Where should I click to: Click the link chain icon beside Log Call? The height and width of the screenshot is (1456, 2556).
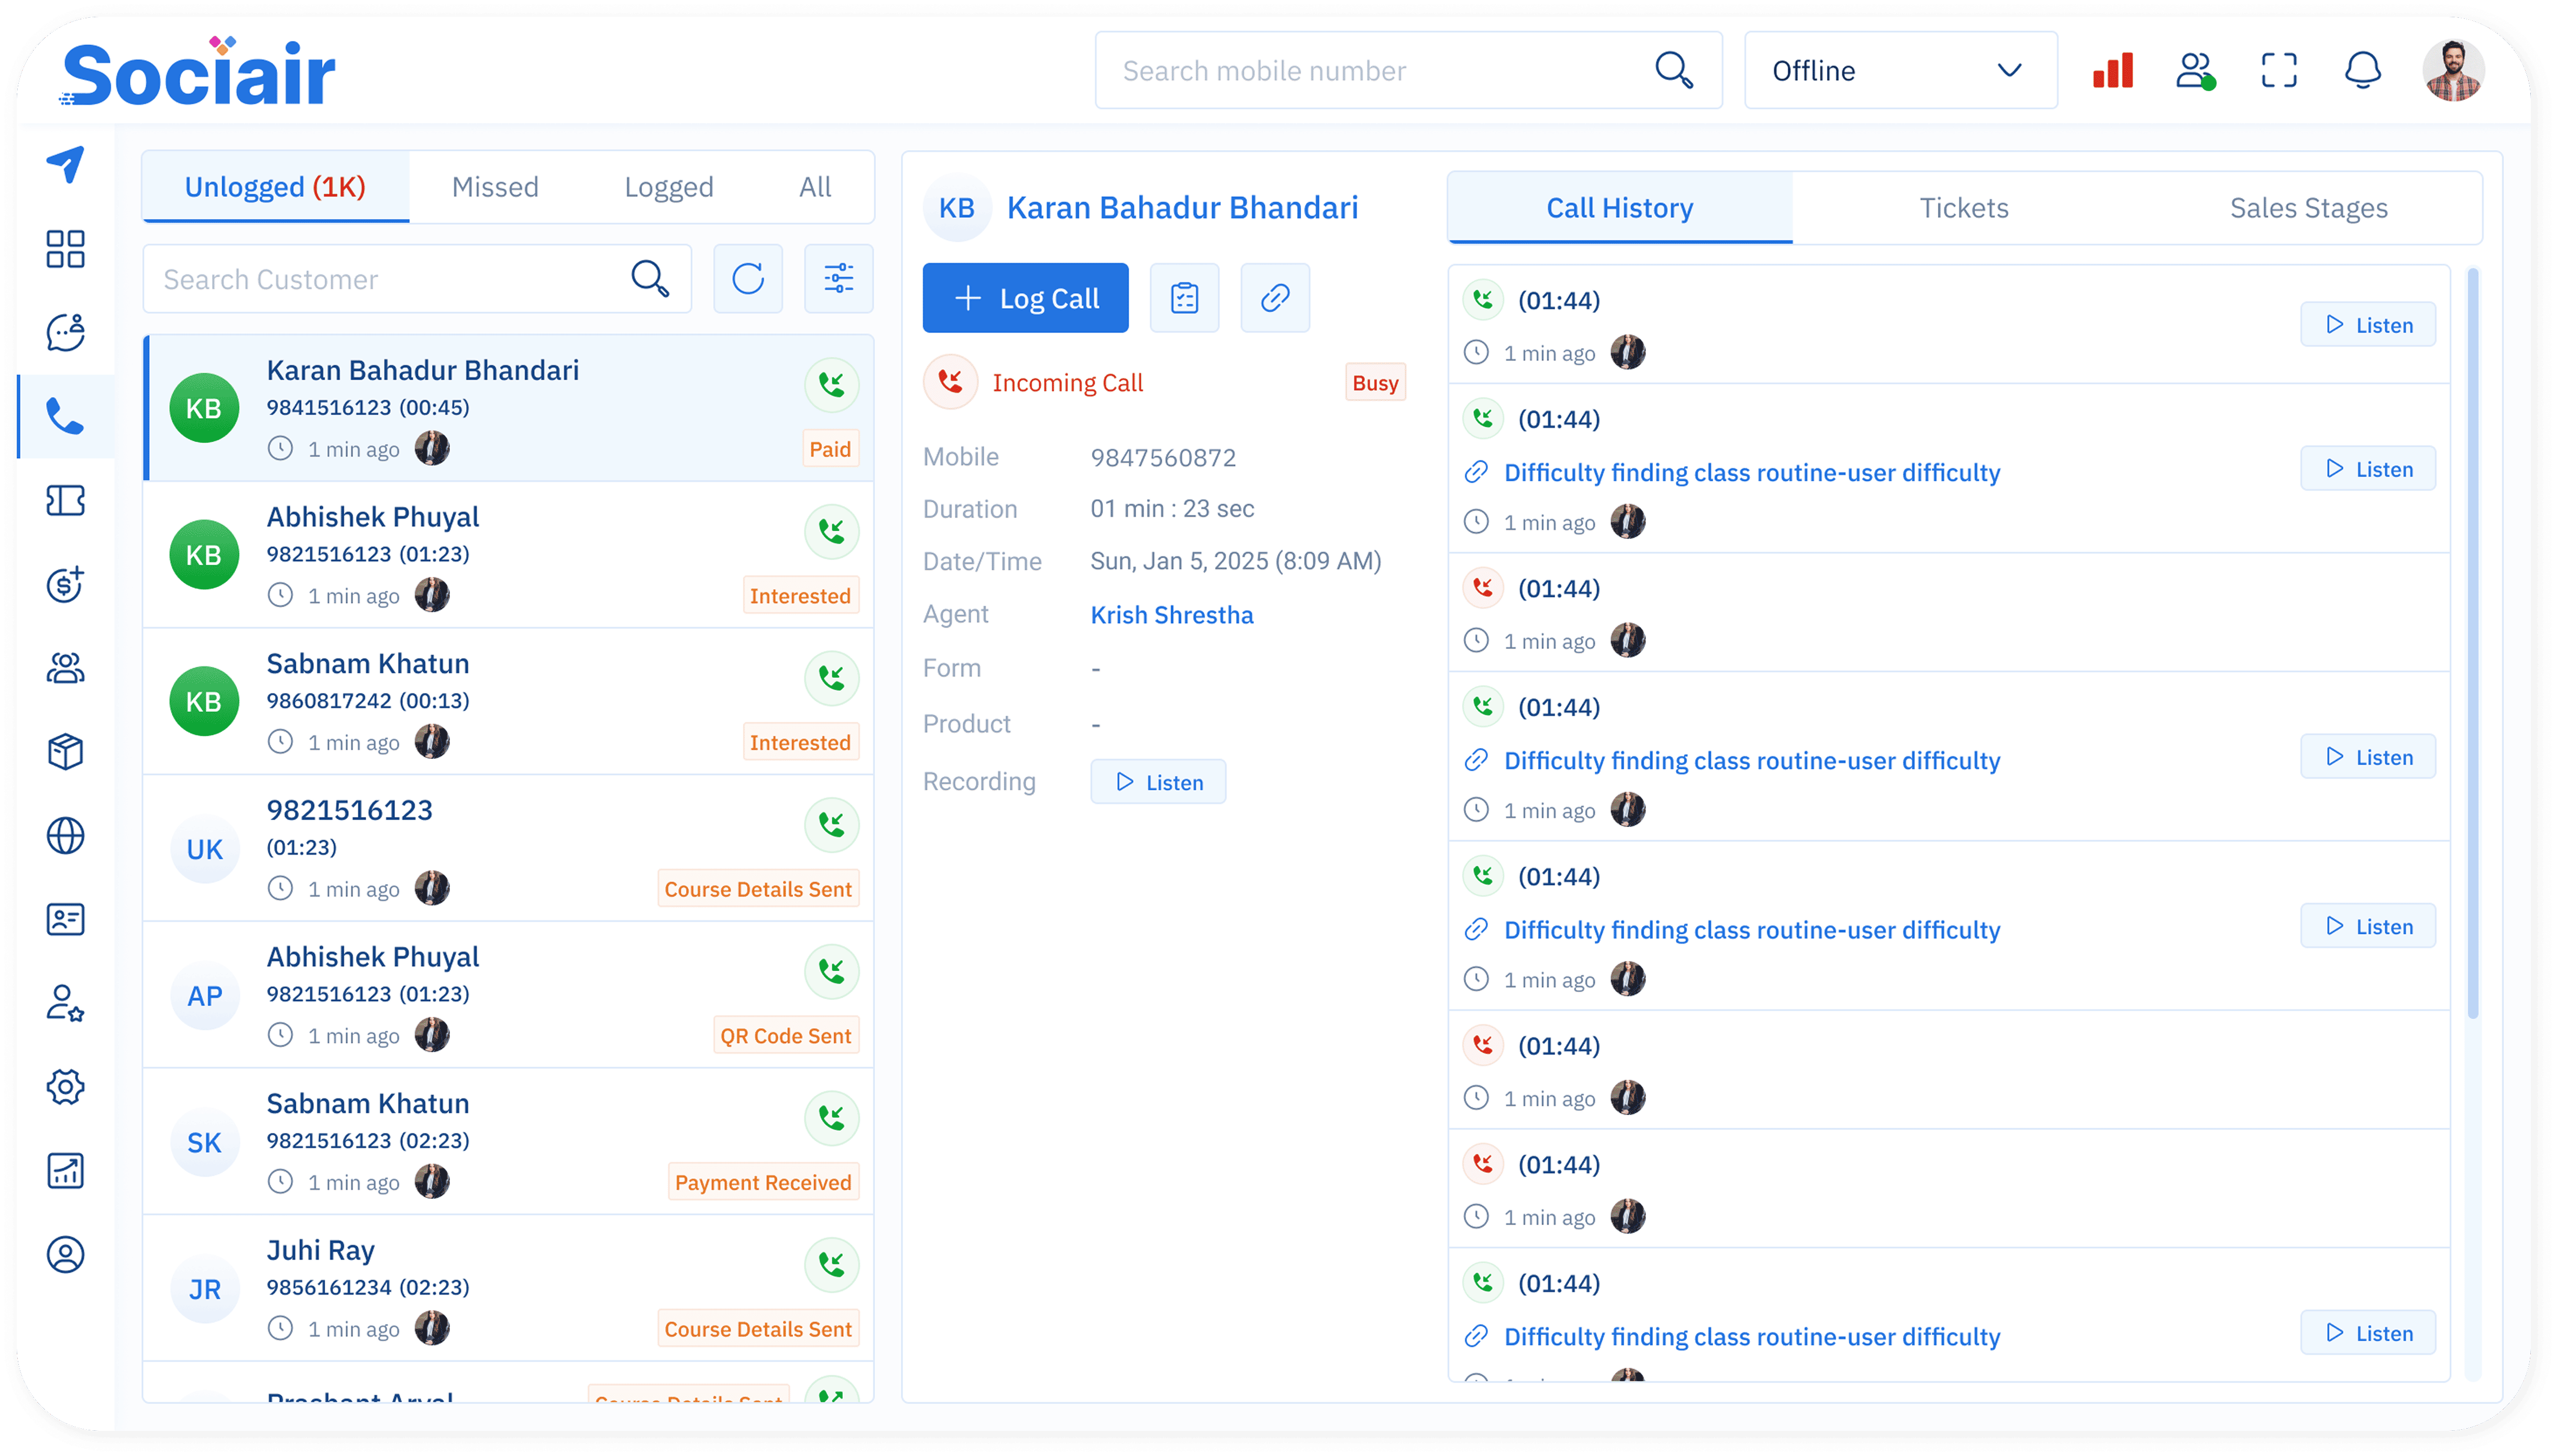click(1274, 298)
